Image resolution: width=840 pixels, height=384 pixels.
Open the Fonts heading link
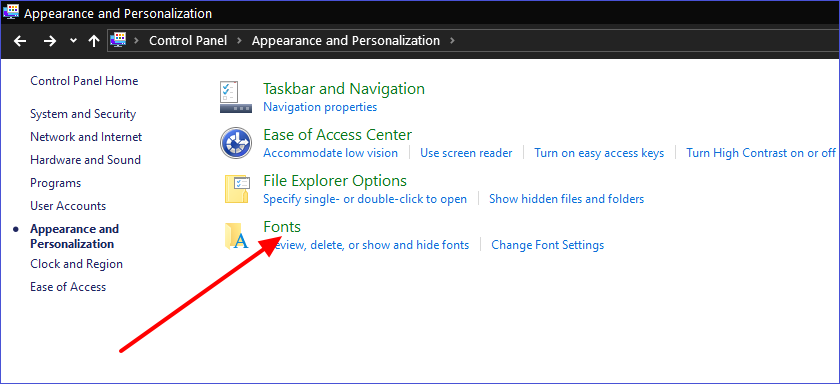(x=282, y=227)
